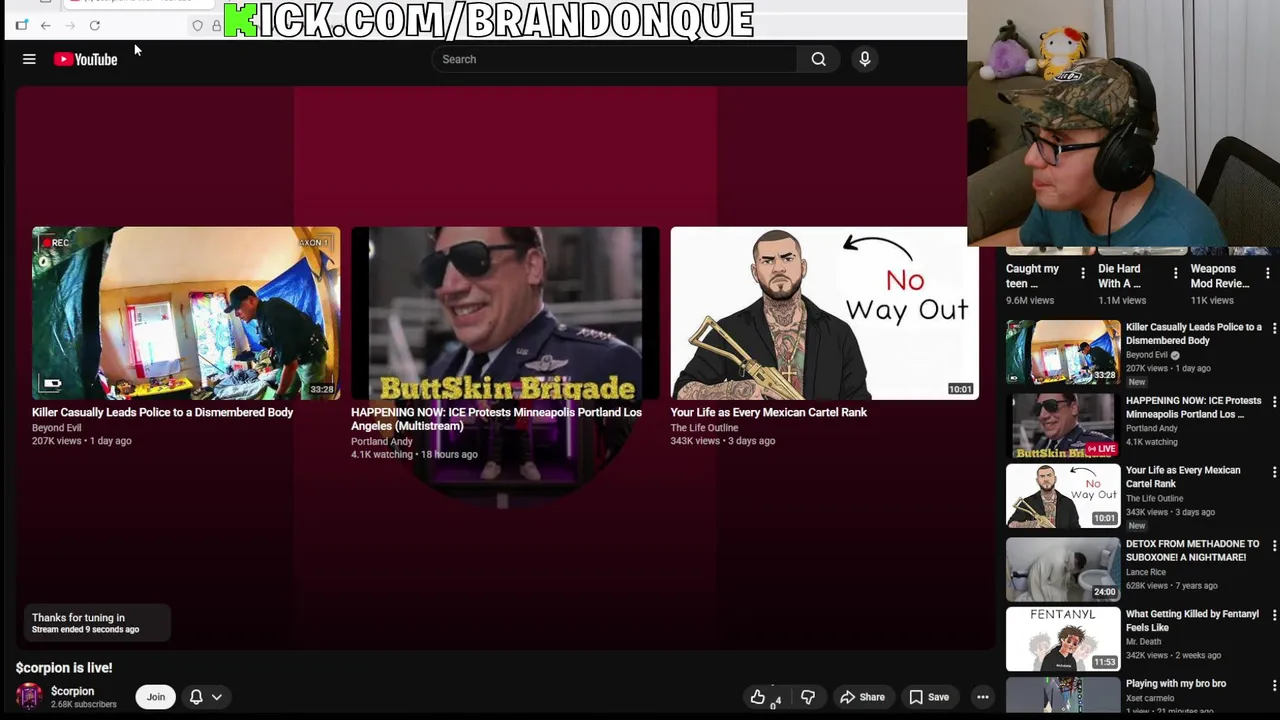
Task: Click the browser forward arrow
Action: [x=70, y=25]
